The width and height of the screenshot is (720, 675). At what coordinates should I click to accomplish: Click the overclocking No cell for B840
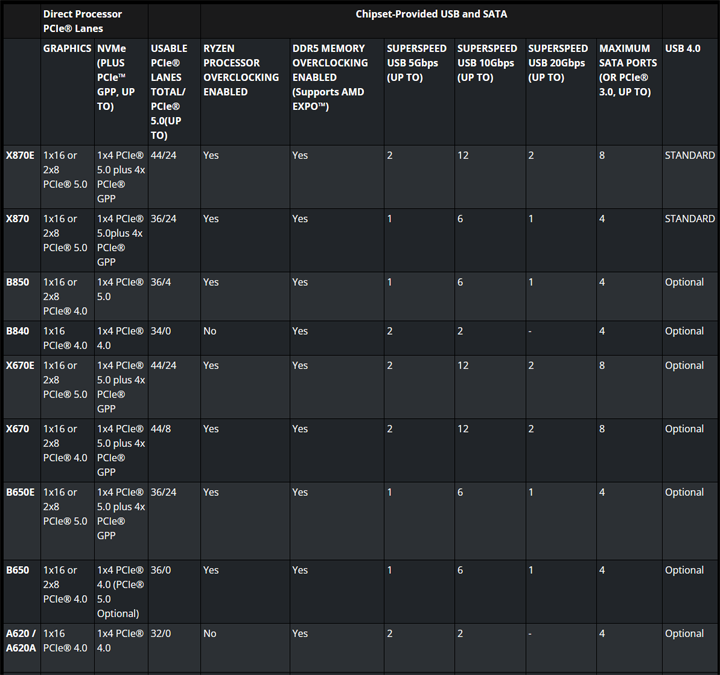point(210,331)
